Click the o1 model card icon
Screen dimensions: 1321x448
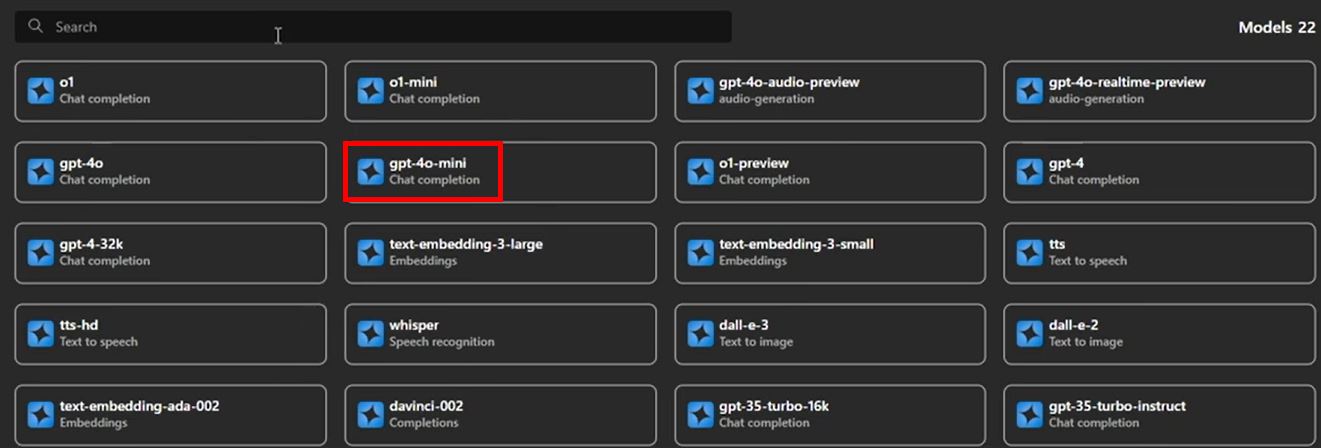click(x=40, y=91)
